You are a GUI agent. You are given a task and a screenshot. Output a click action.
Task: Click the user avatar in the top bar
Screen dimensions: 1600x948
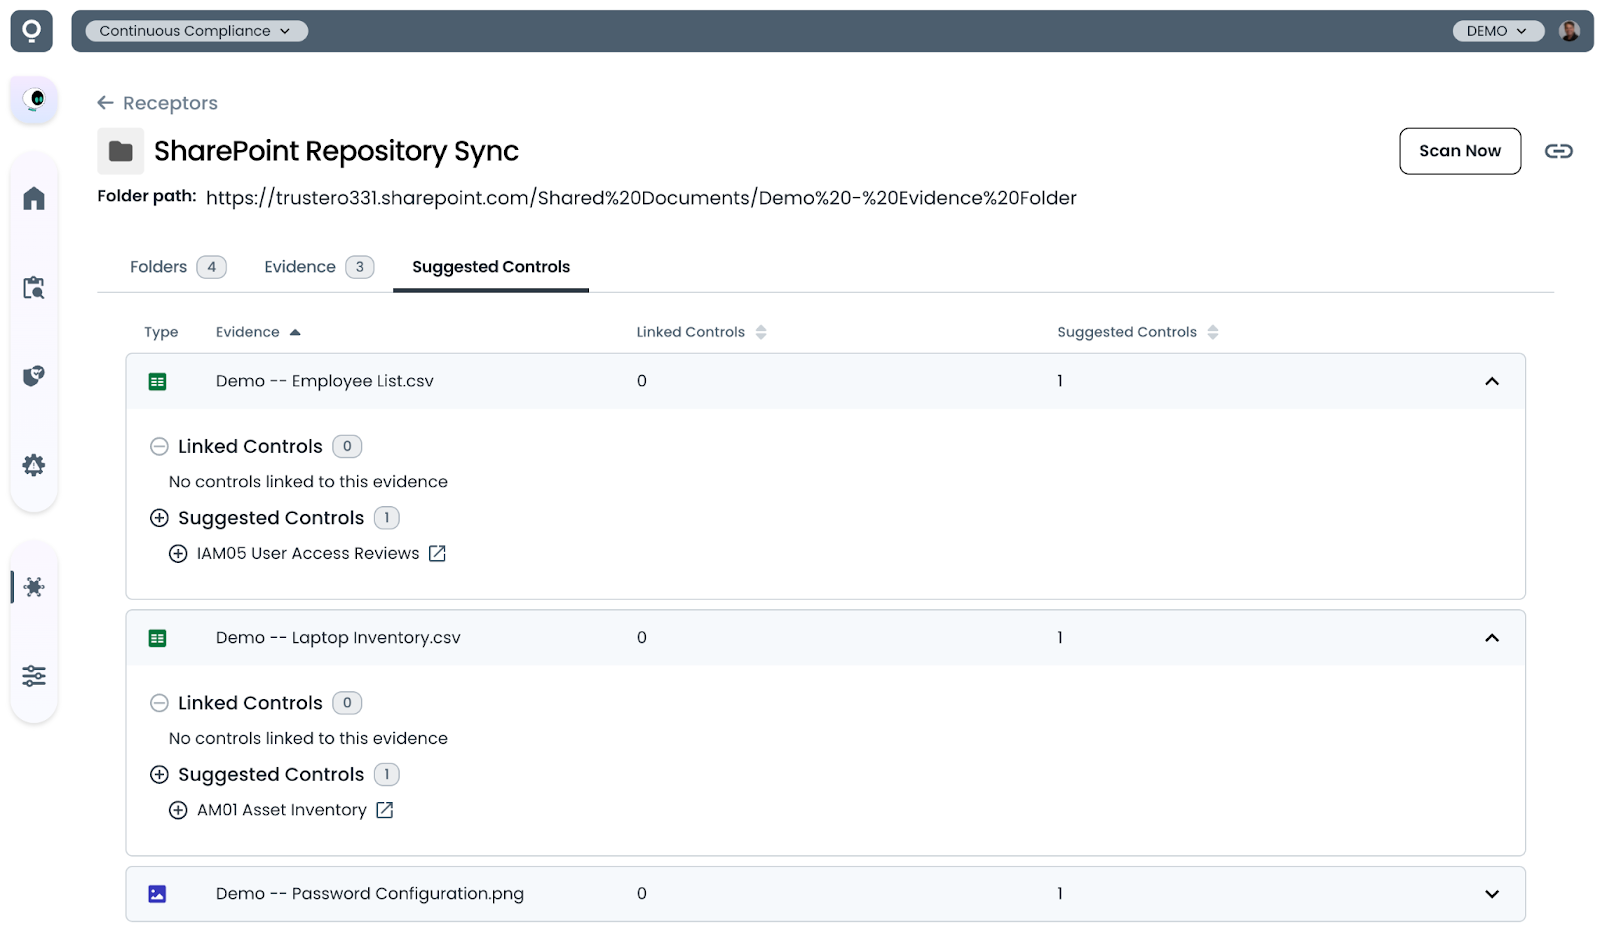1569,31
